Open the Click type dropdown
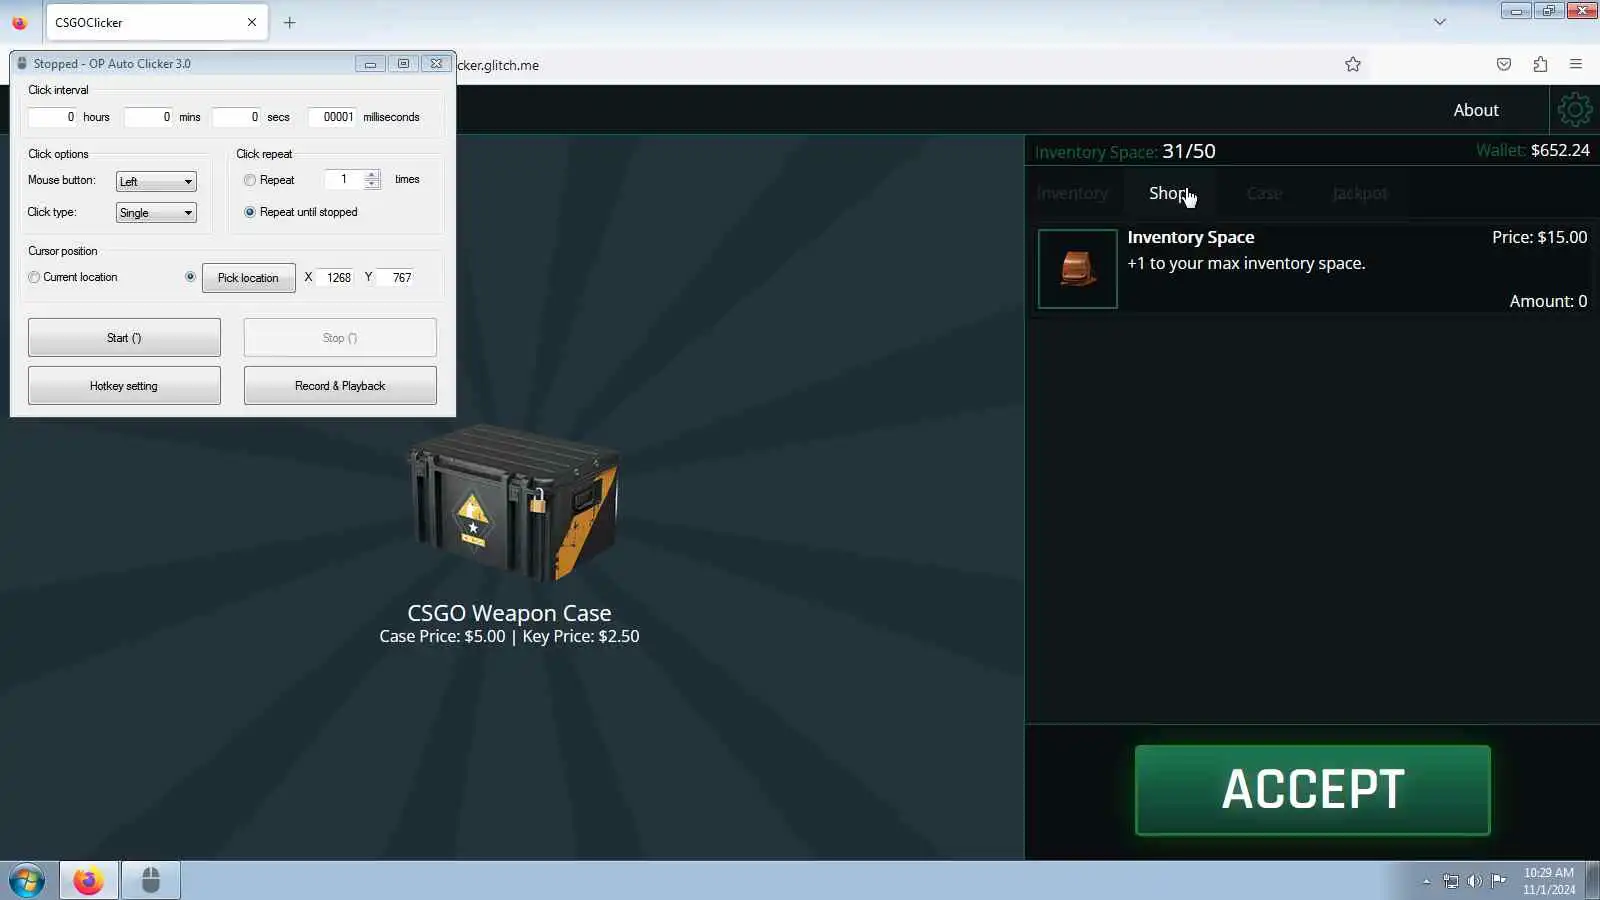 pos(156,213)
